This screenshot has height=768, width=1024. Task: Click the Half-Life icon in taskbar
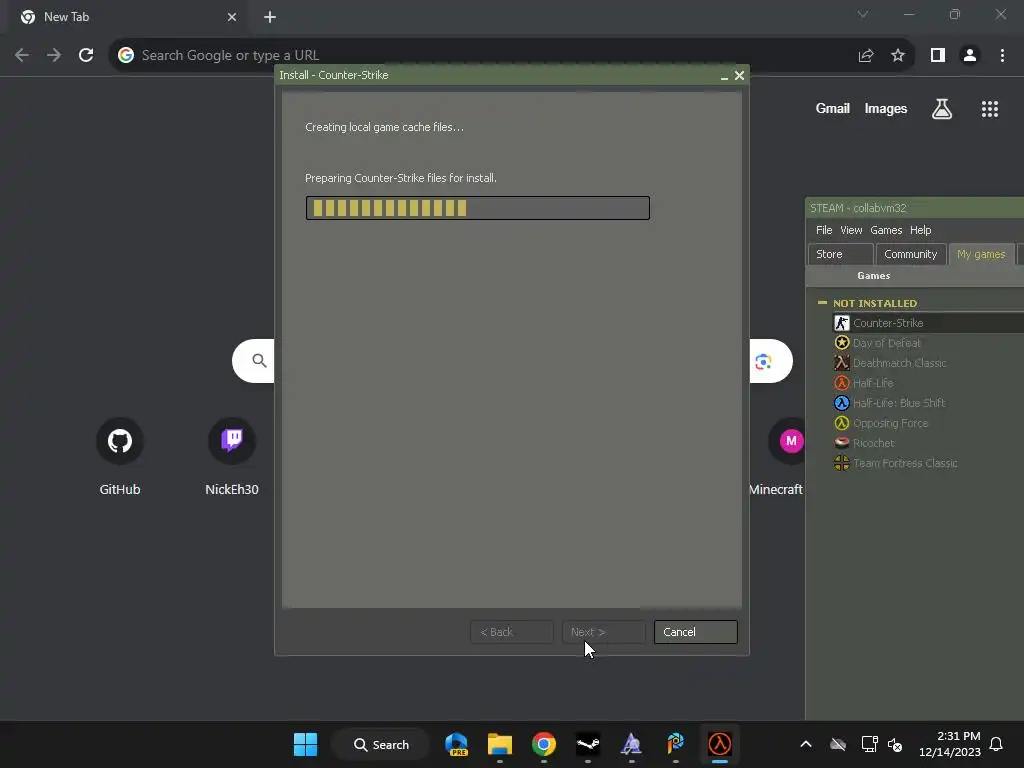pyautogui.click(x=720, y=744)
